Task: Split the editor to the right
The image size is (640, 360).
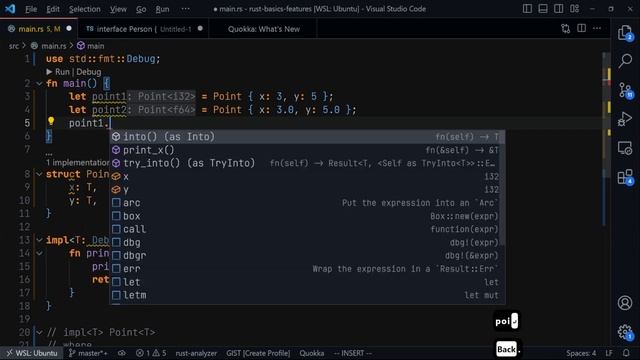Action: pos(582,29)
